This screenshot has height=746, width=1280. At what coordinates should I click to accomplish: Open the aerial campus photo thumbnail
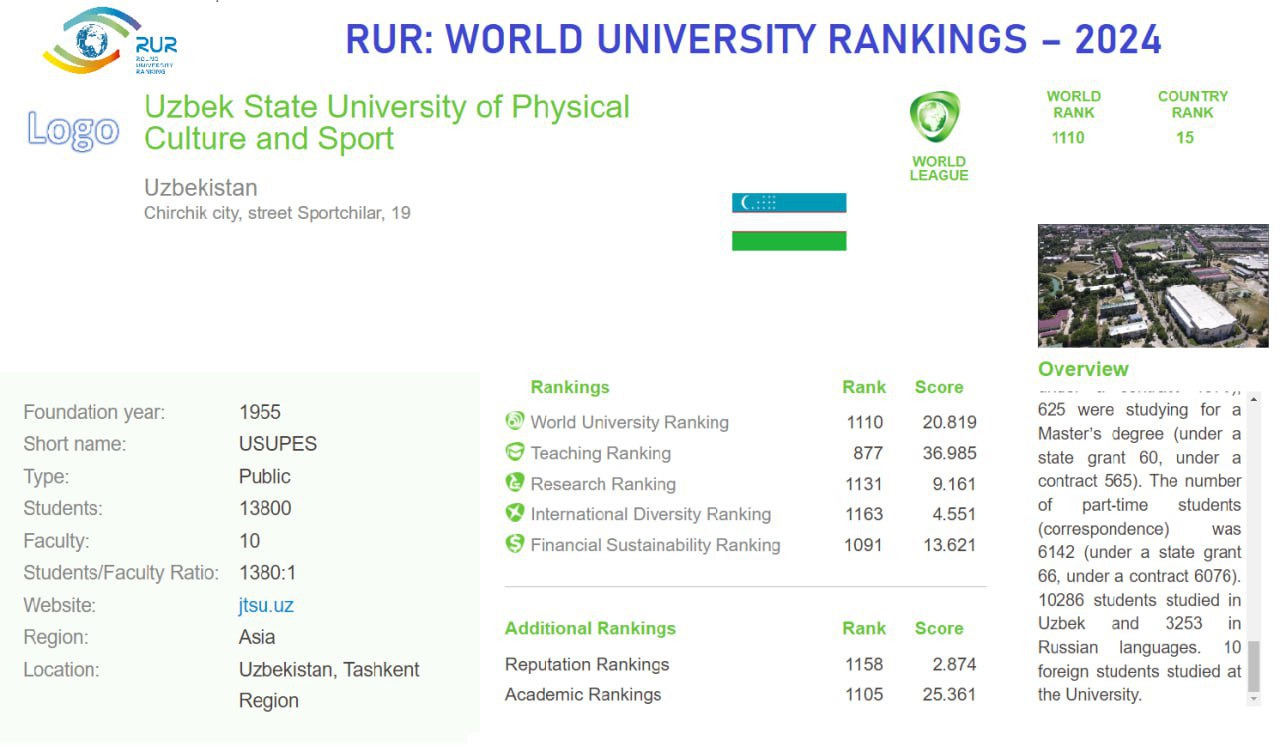[x=1152, y=286]
